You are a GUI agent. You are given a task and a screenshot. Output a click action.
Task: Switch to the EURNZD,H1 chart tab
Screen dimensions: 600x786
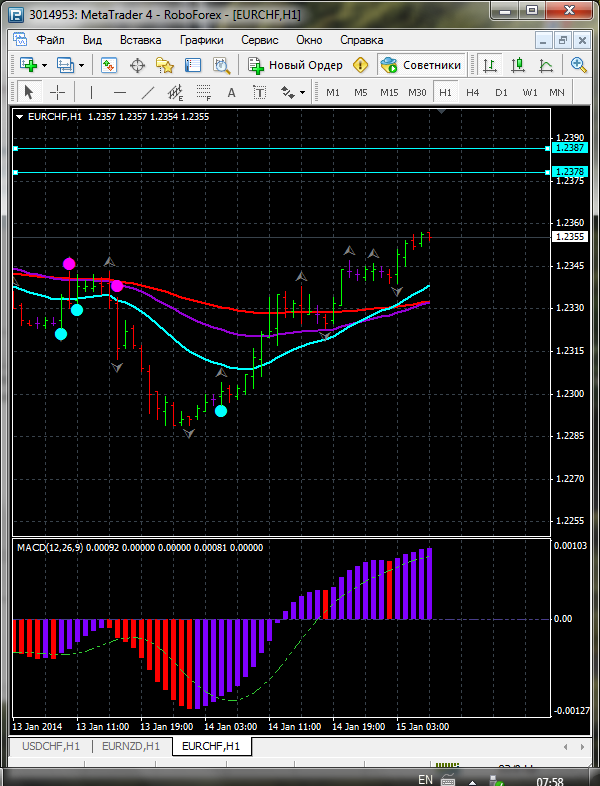tap(131, 746)
